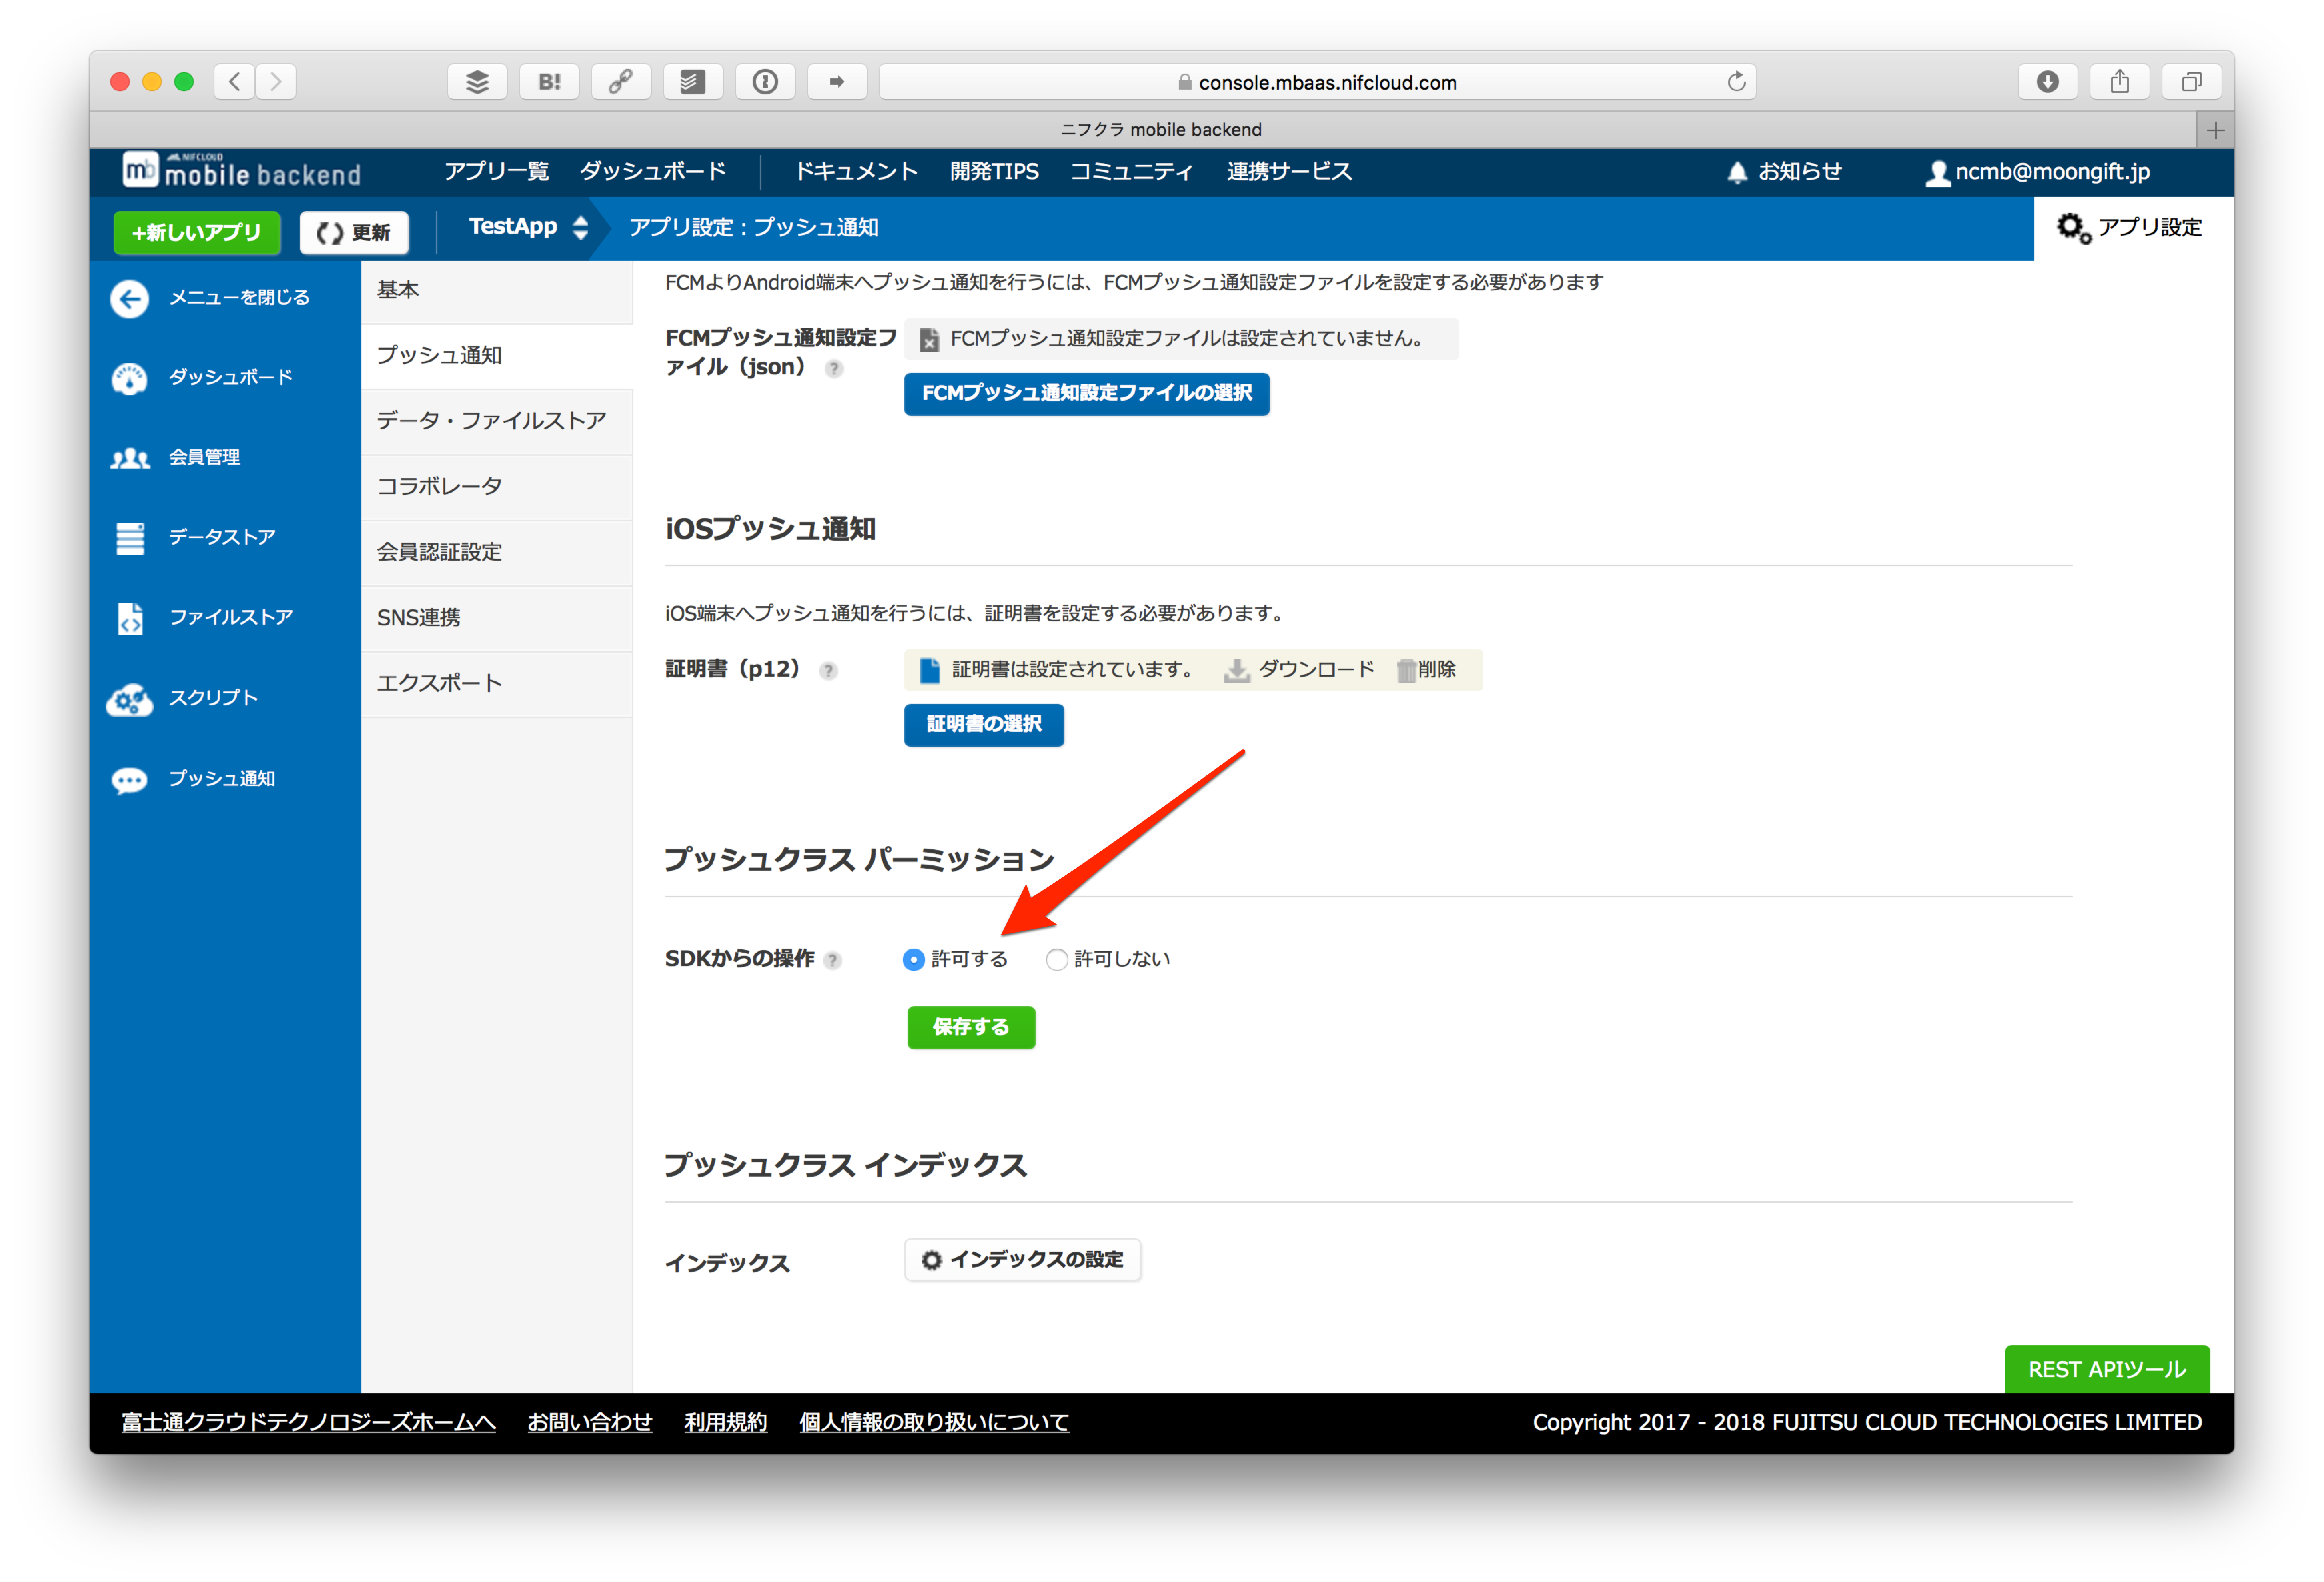Open the スクリプト sidebar icon
The width and height of the screenshot is (2324, 1582).
click(x=129, y=699)
